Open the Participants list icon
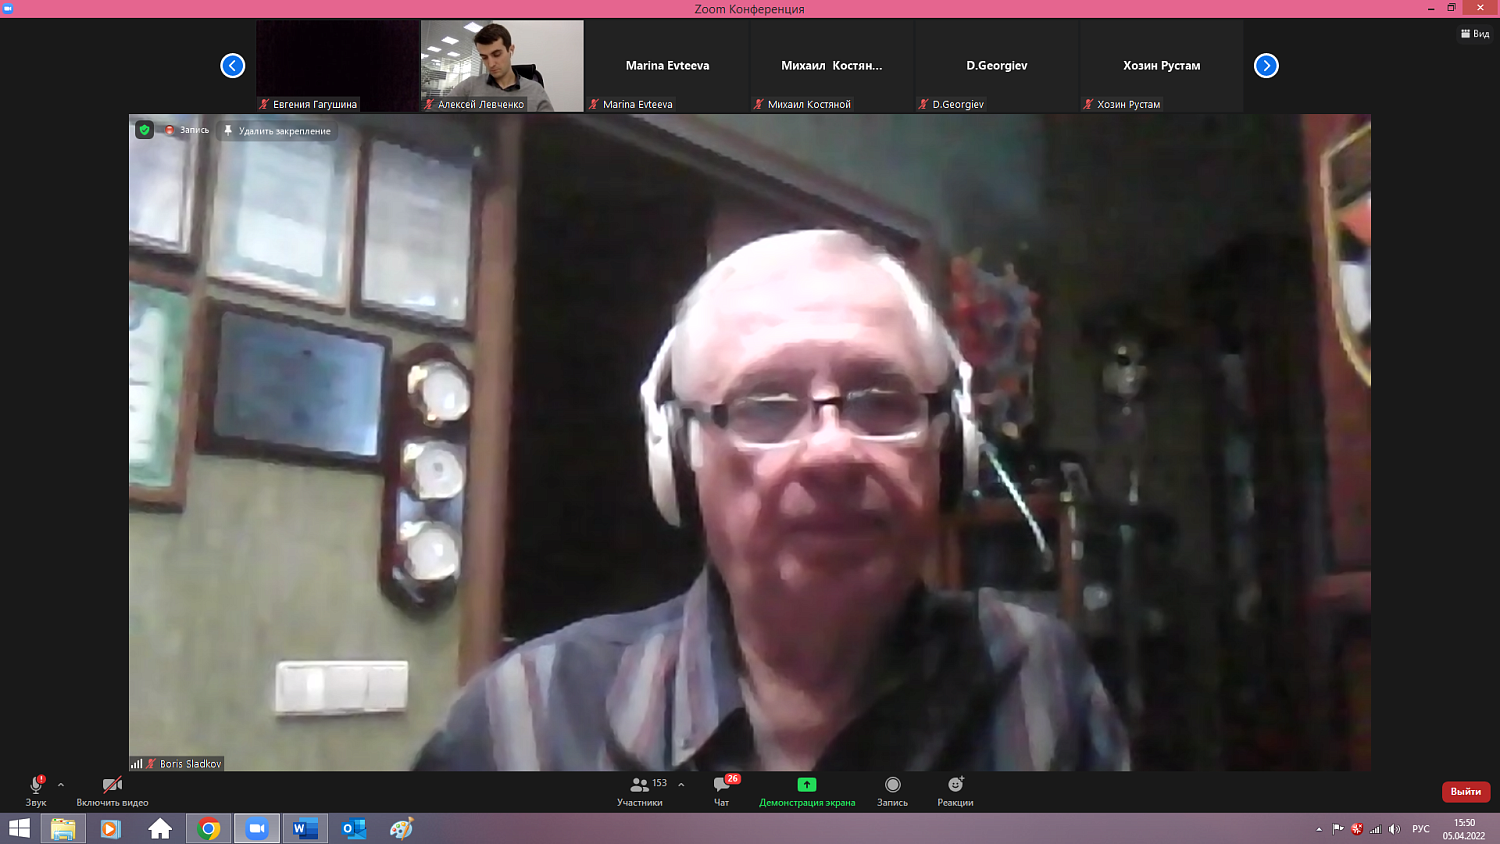This screenshot has height=844, width=1500. point(639,785)
